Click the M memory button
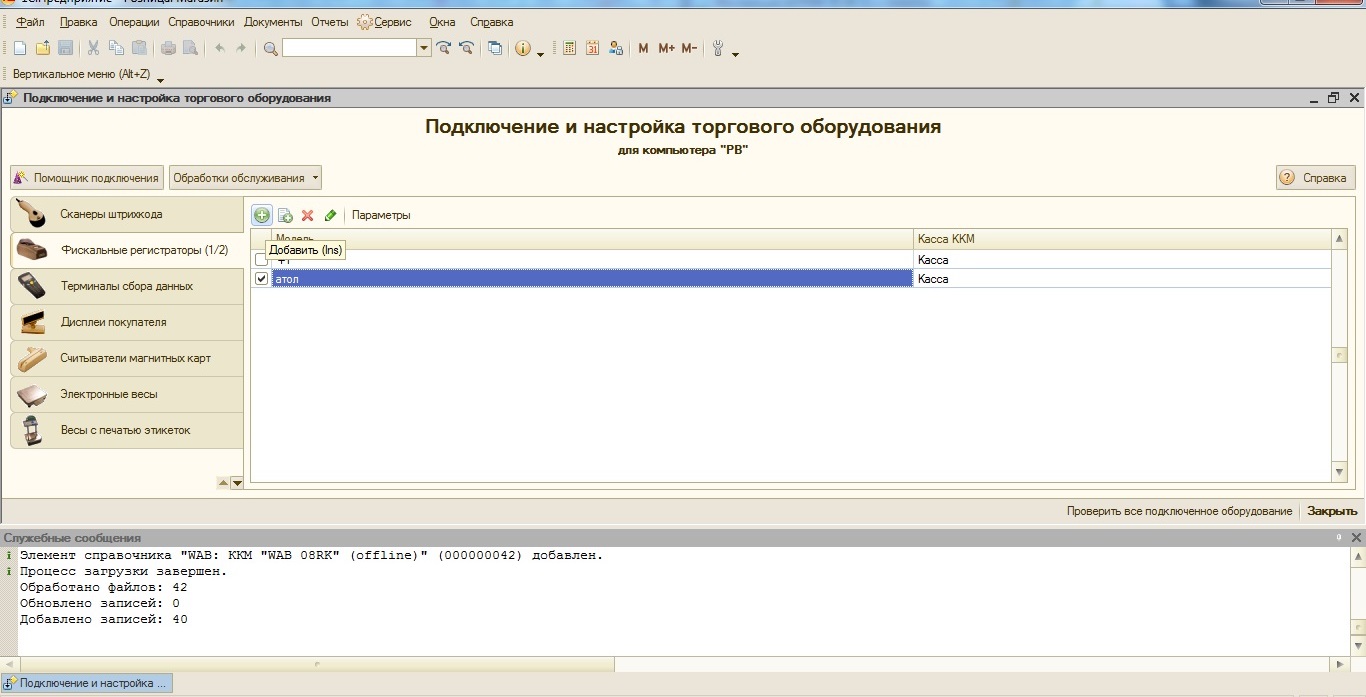Viewport: 1366px width, 697px height. coord(643,48)
